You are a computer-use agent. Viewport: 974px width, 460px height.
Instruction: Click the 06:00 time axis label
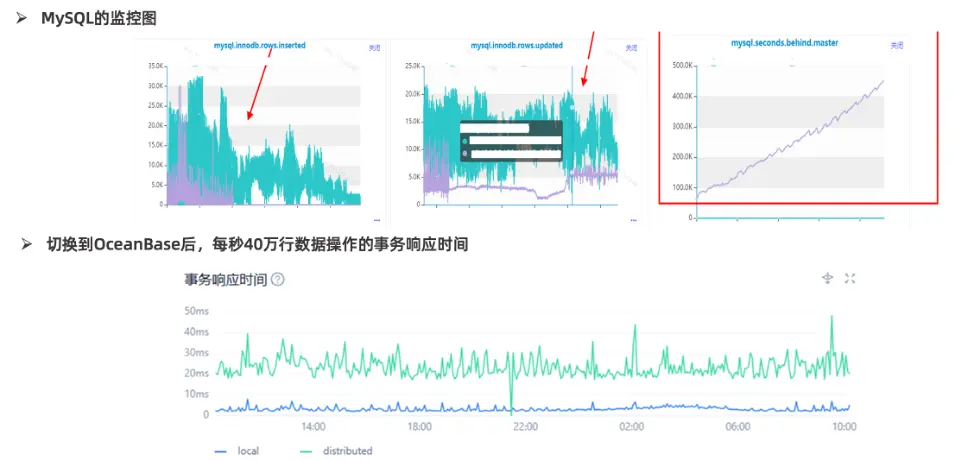[737, 426]
